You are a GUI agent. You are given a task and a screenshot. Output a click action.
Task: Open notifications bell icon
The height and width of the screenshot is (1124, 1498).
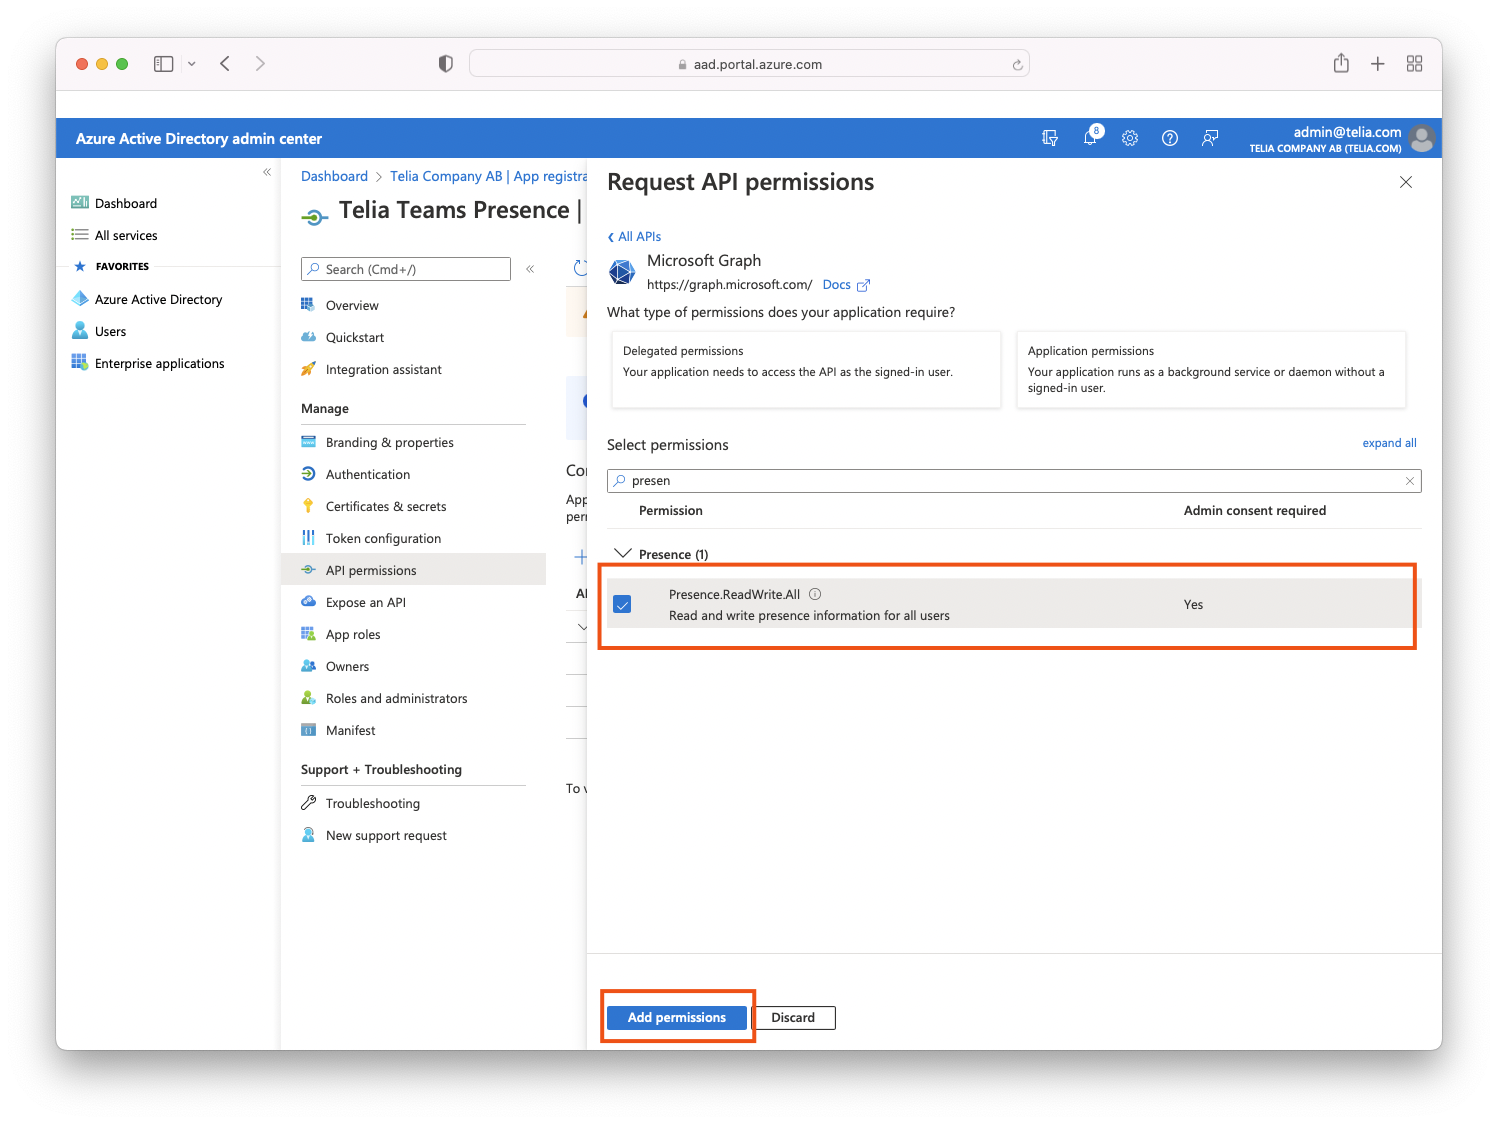coord(1090,138)
